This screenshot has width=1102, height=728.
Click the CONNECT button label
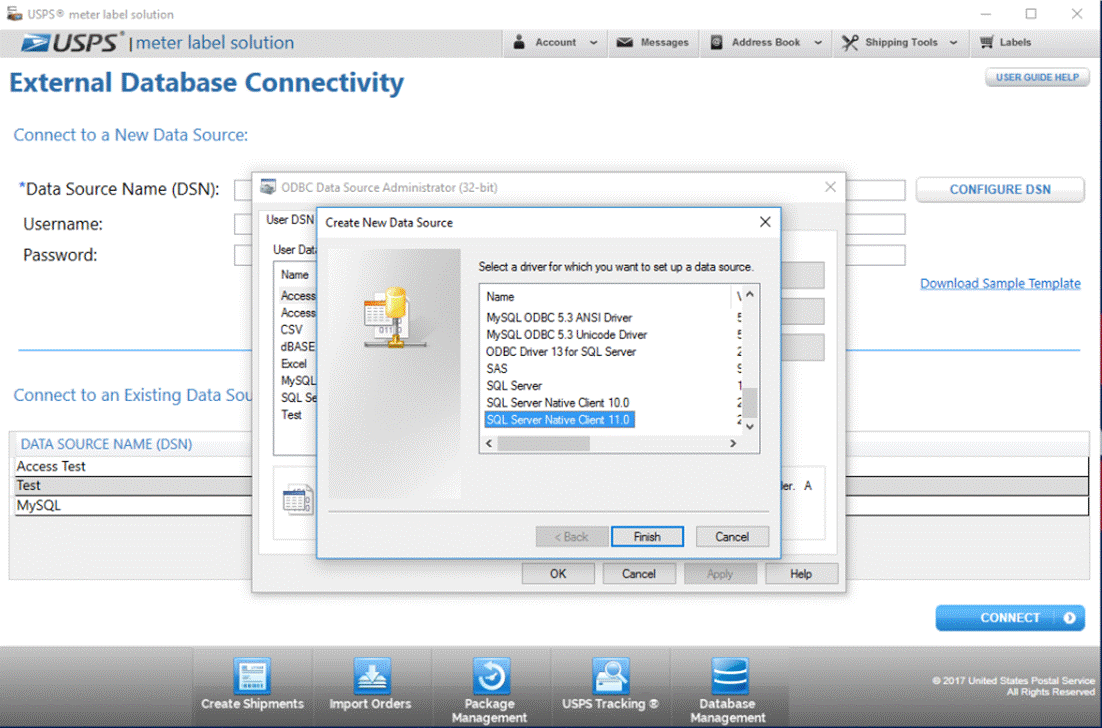[x=1010, y=618]
